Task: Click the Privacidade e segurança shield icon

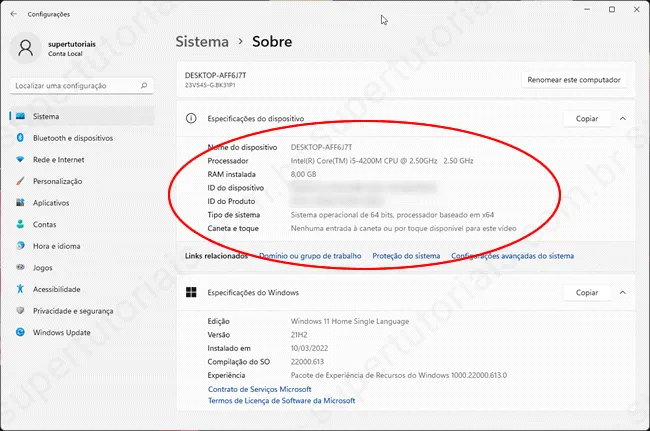Action: 20,310
